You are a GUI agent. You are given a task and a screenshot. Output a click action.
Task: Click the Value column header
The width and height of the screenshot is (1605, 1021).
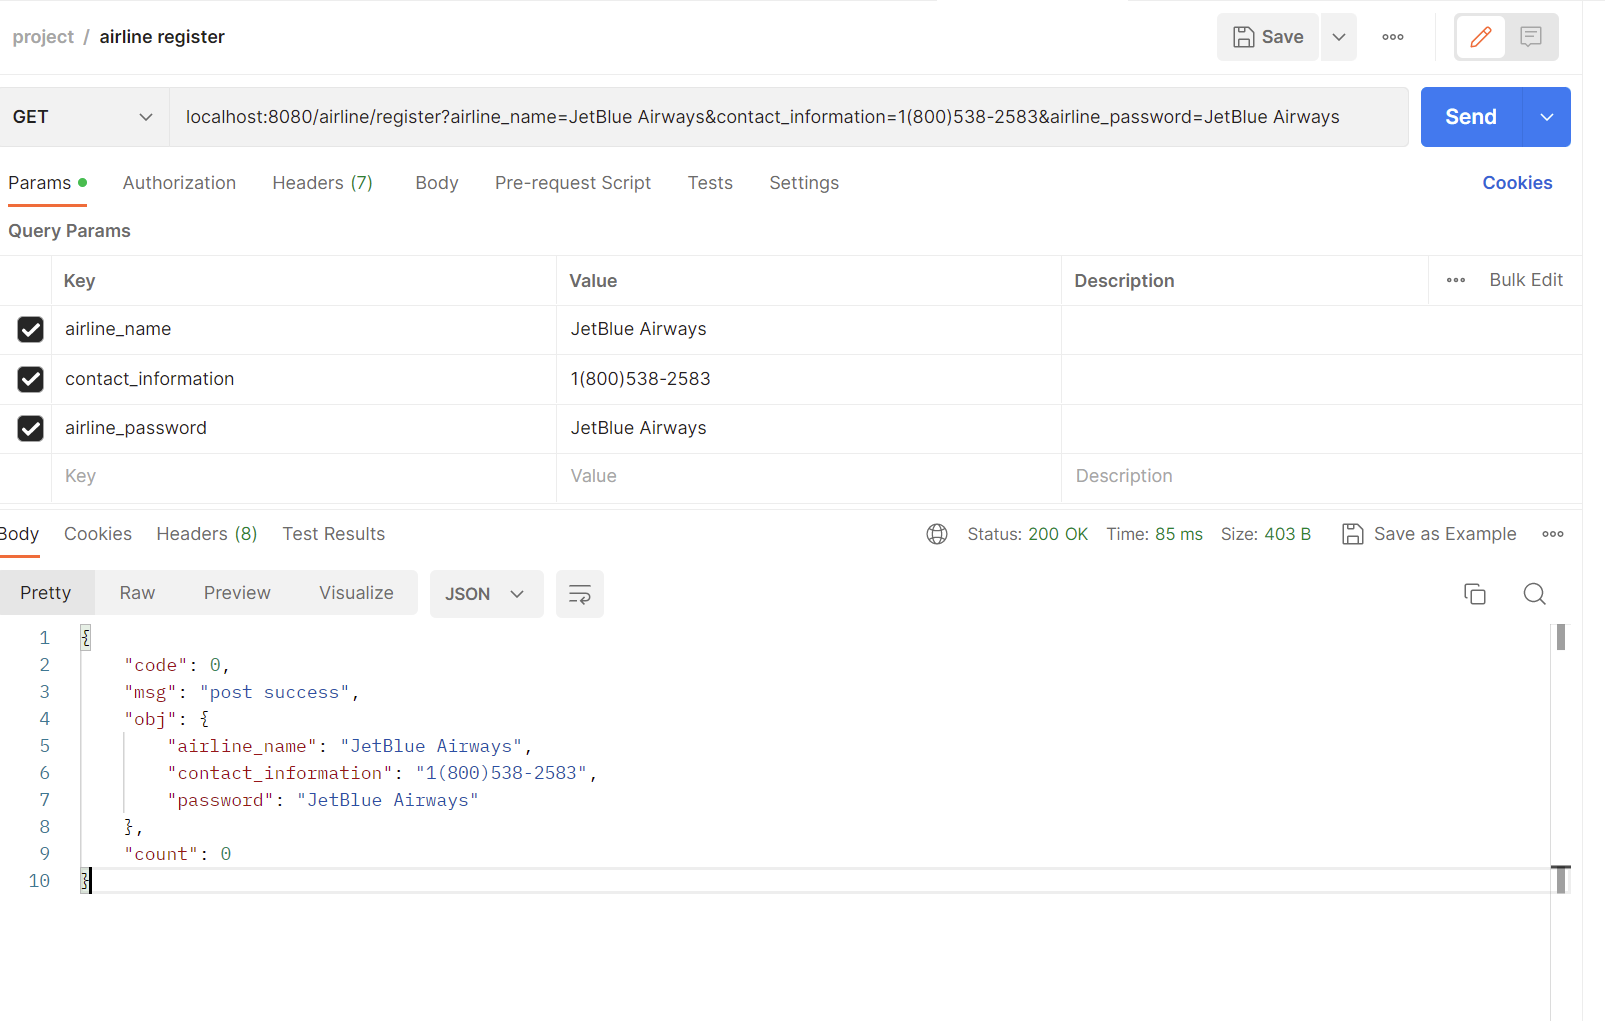pyautogui.click(x=593, y=281)
